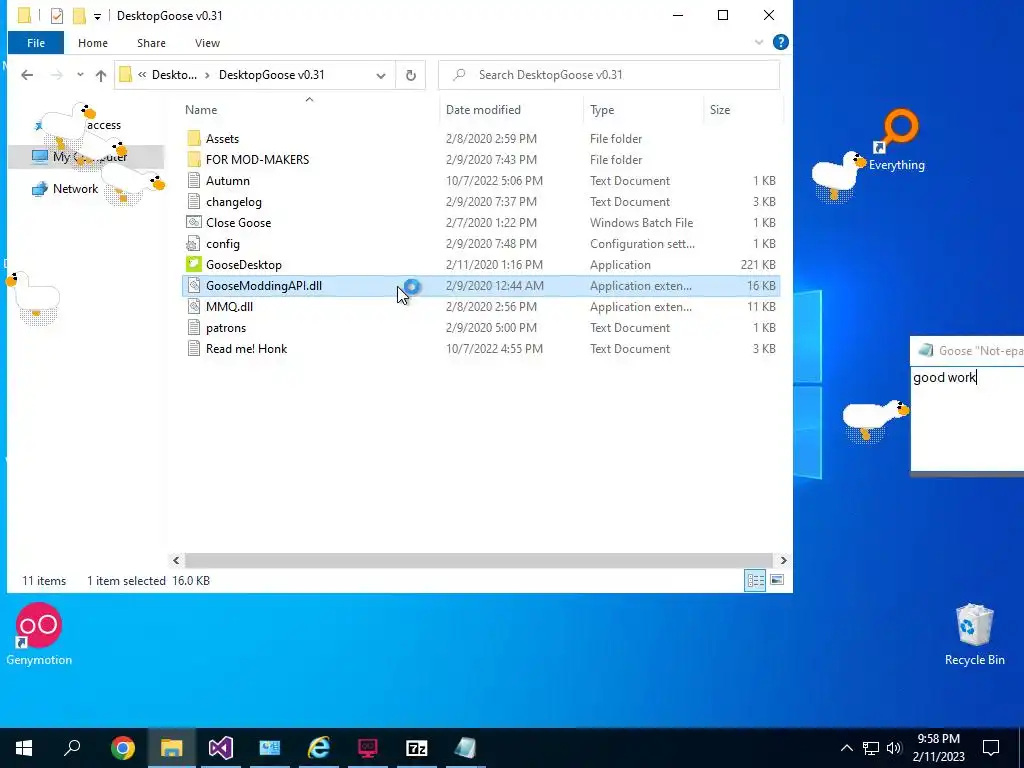The image size is (1024, 768).
Task: Click into the Goose notepad text area
Action: point(967,418)
